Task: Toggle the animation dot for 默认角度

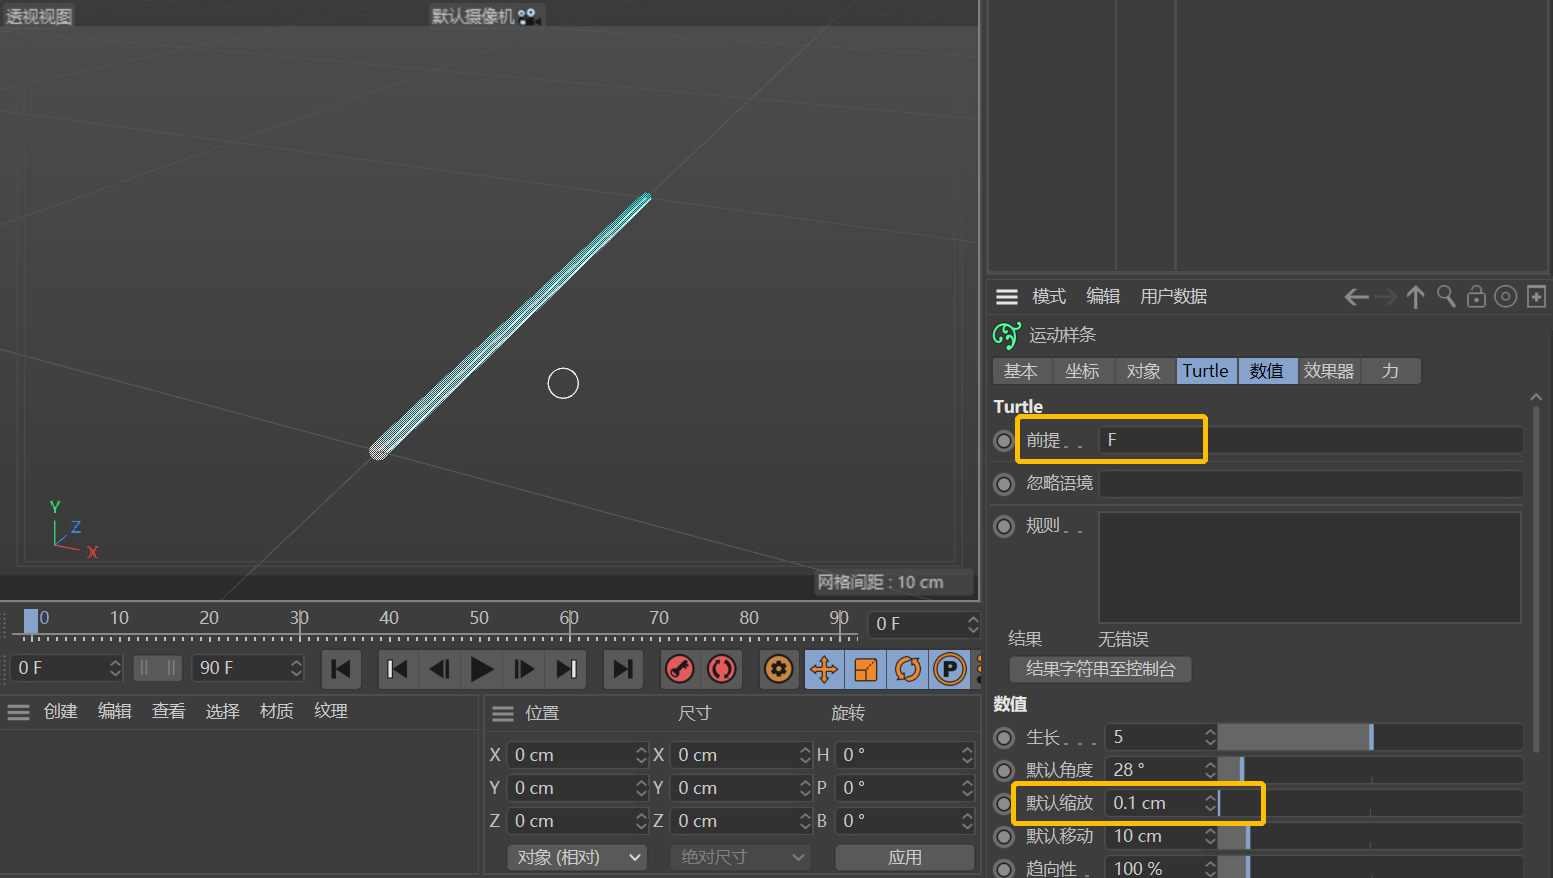Action: (x=1004, y=771)
